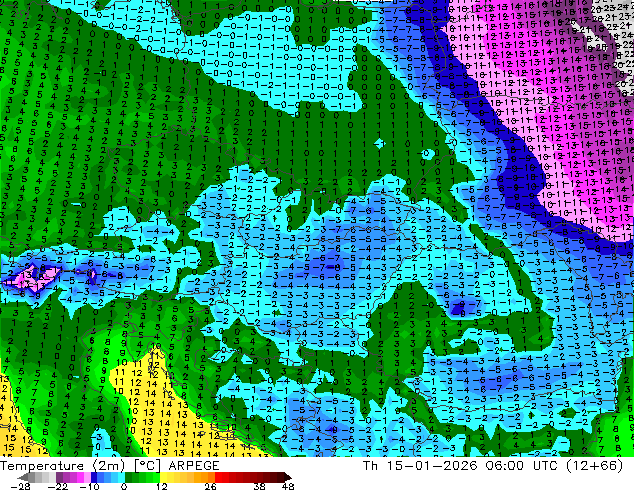Click the legend value '-10'
Screen dimensions: 634x490
89,486
